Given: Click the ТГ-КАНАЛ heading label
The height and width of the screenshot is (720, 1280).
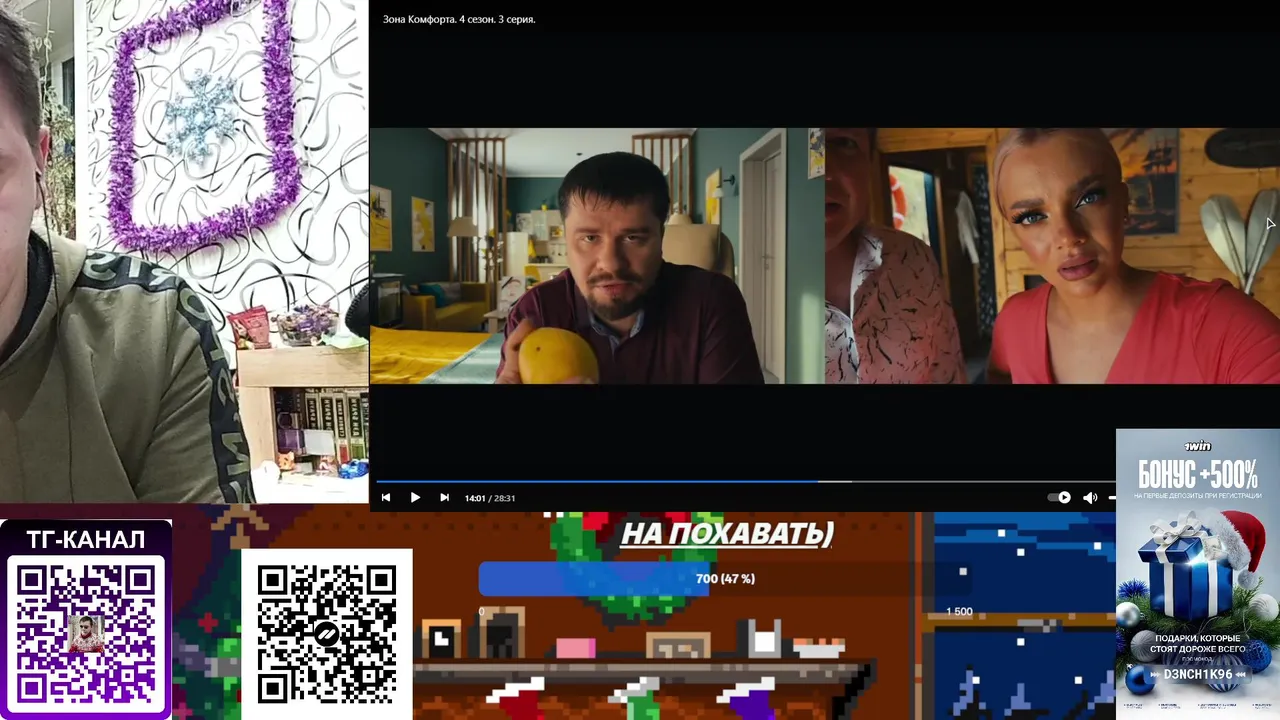Looking at the screenshot, I should coord(86,540).
